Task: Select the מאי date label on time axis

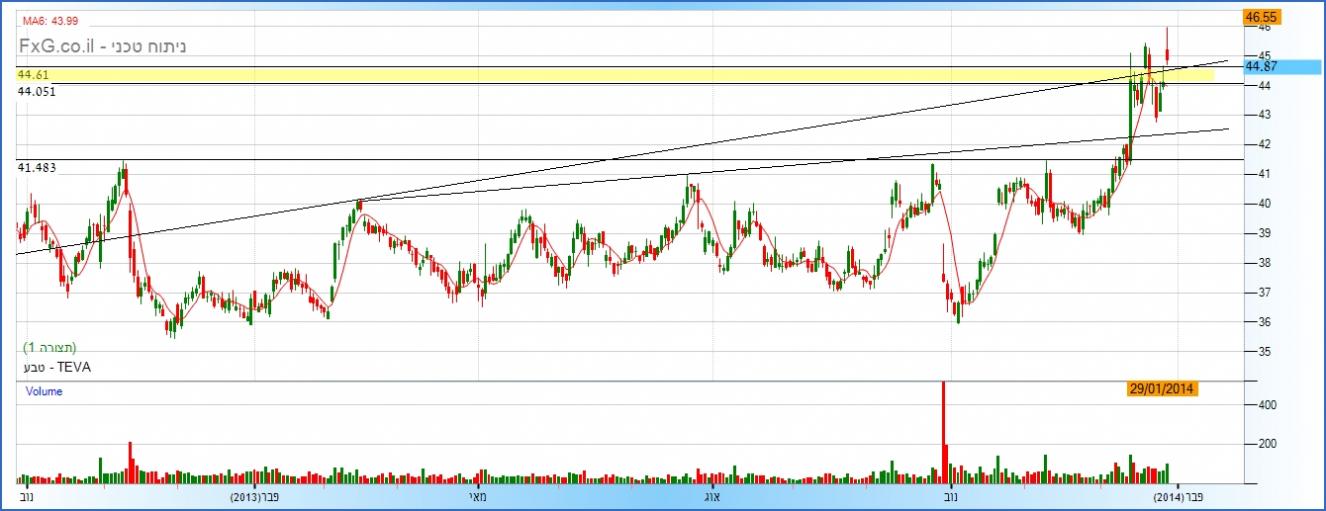Action: [x=477, y=497]
